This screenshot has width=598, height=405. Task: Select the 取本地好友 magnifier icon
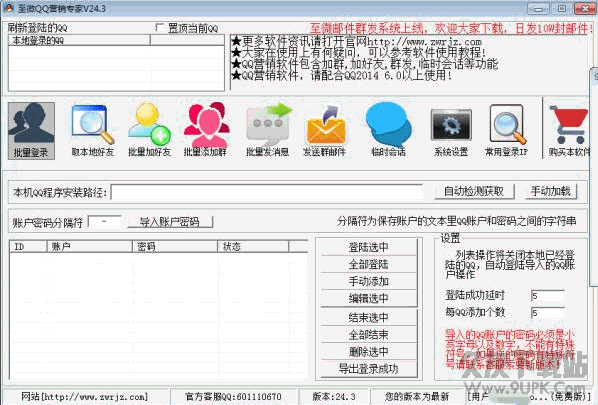coord(93,125)
